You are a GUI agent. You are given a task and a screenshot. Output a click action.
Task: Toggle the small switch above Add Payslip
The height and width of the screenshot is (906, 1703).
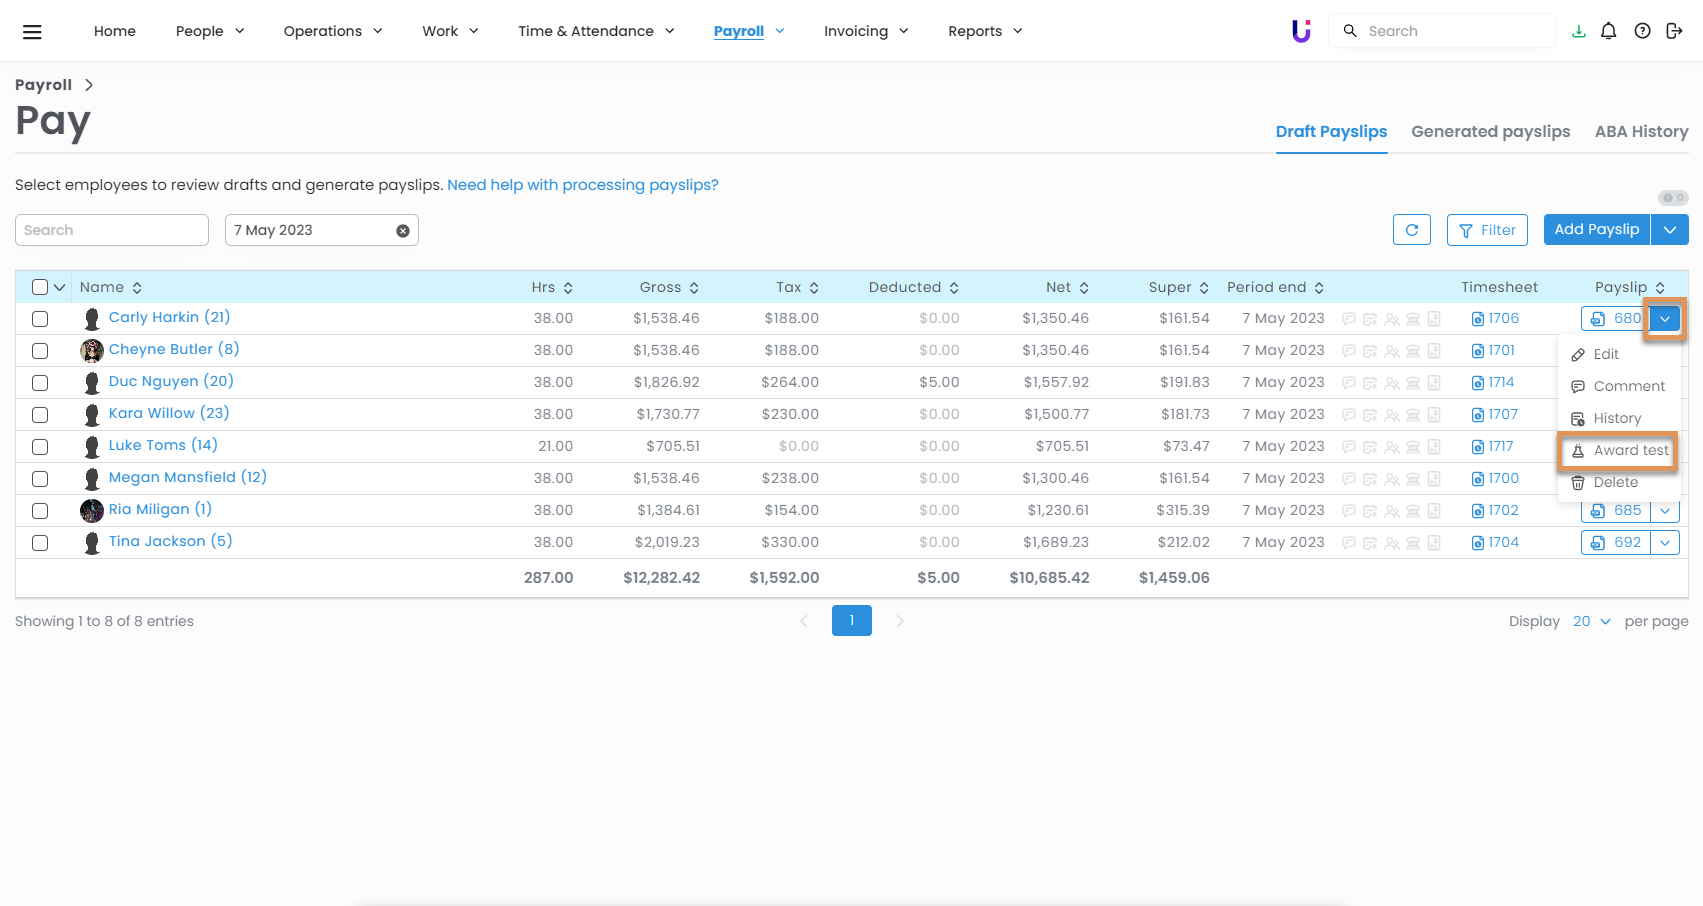click(x=1672, y=198)
